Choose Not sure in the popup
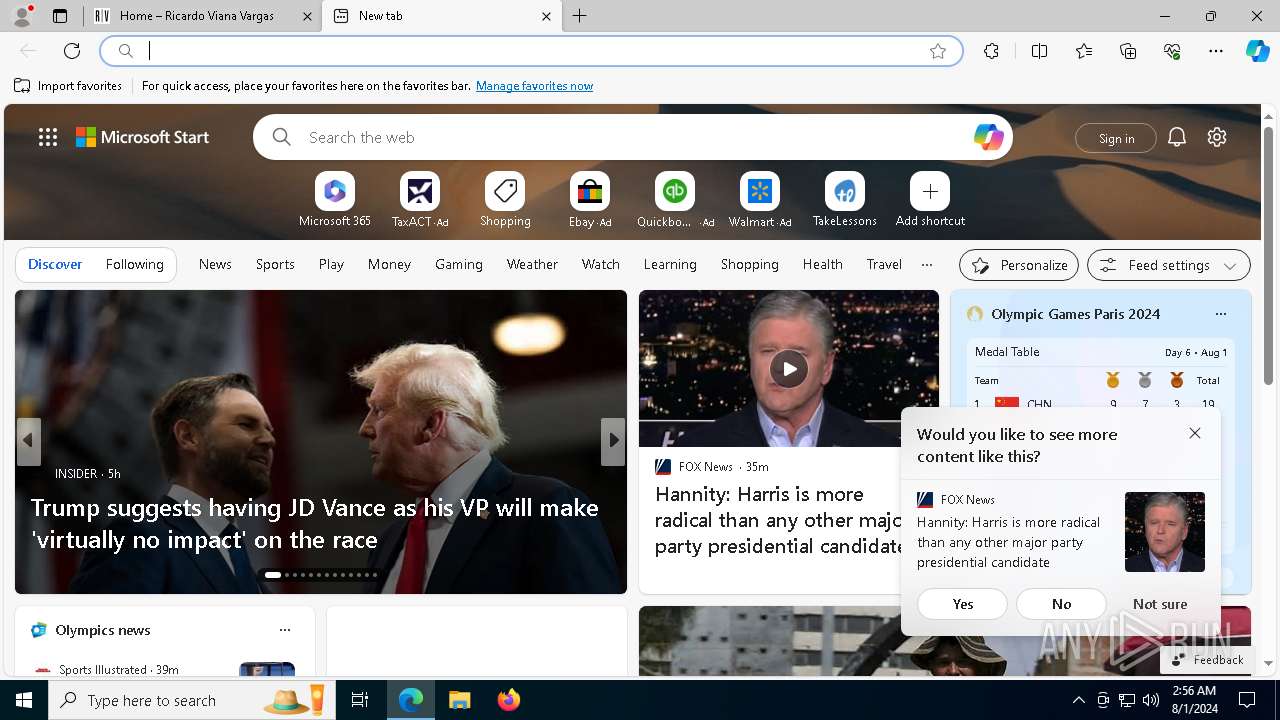Screen dimensions: 1280x720 (x=1160, y=604)
